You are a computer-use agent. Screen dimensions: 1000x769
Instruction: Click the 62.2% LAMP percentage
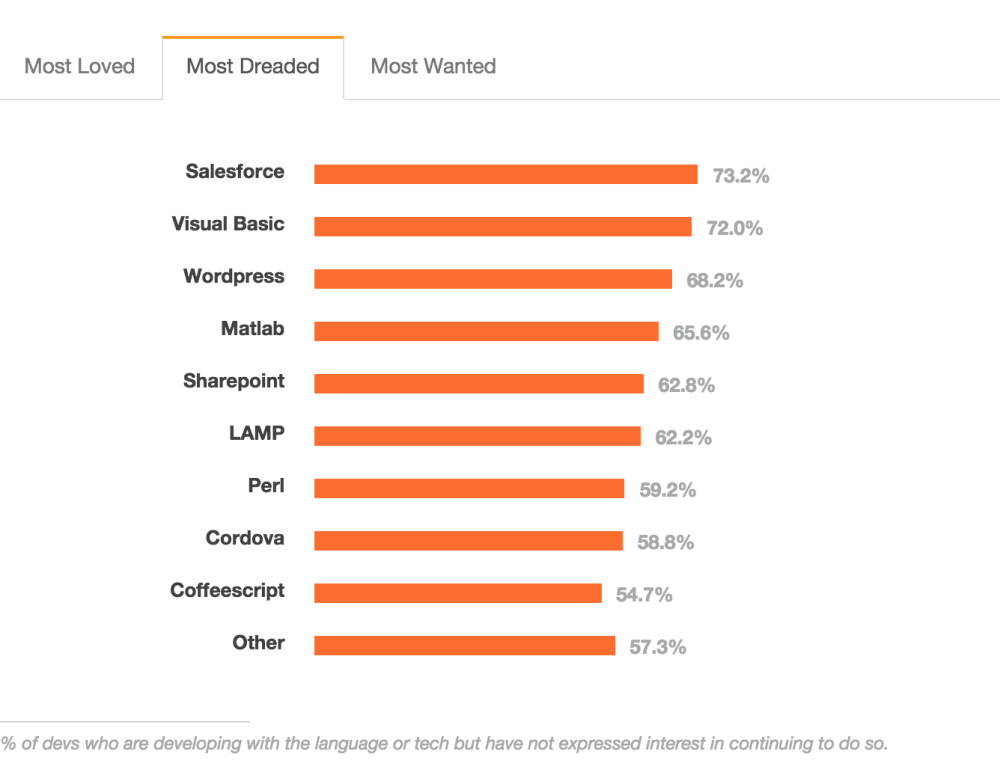pyautogui.click(x=683, y=437)
